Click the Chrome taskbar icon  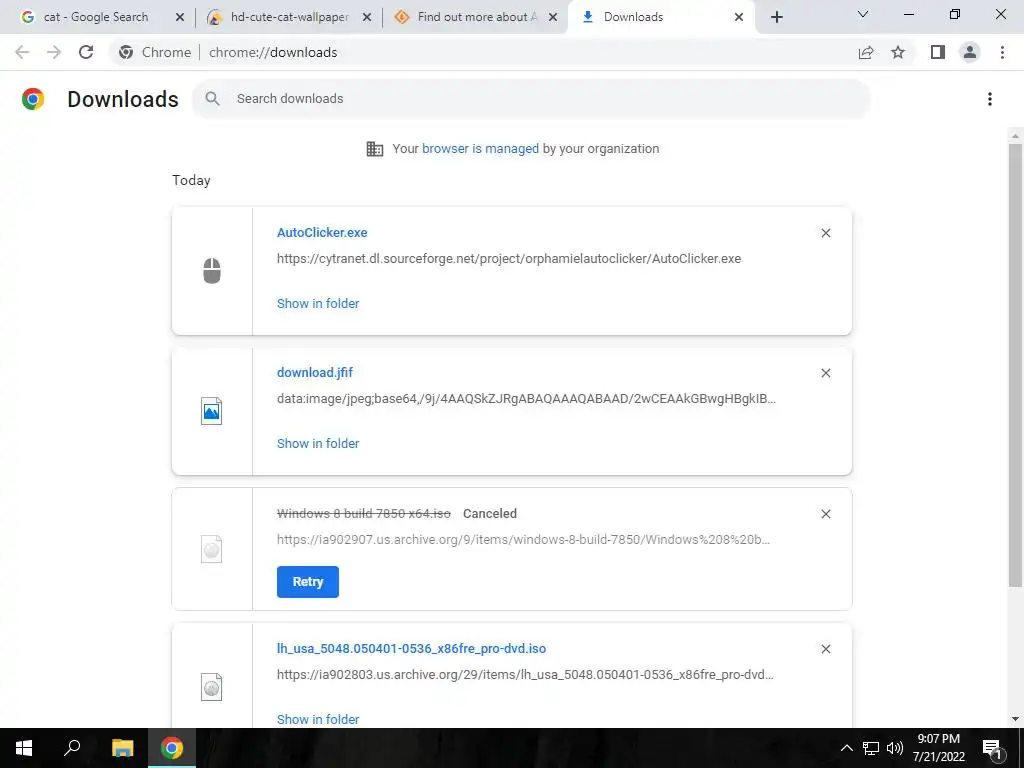[172, 748]
